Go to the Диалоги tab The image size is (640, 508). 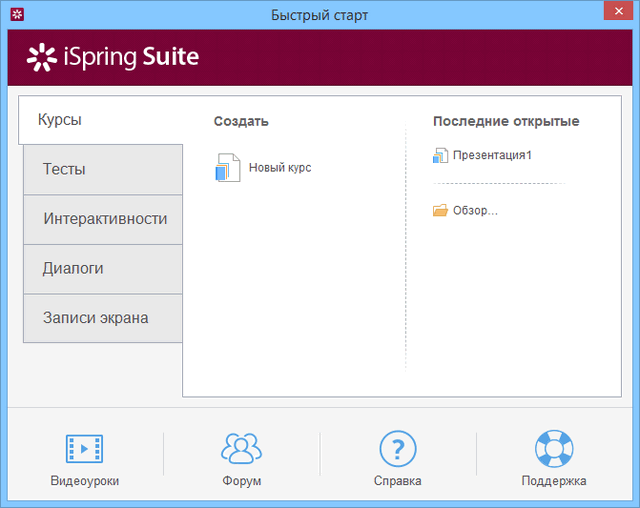[103, 268]
